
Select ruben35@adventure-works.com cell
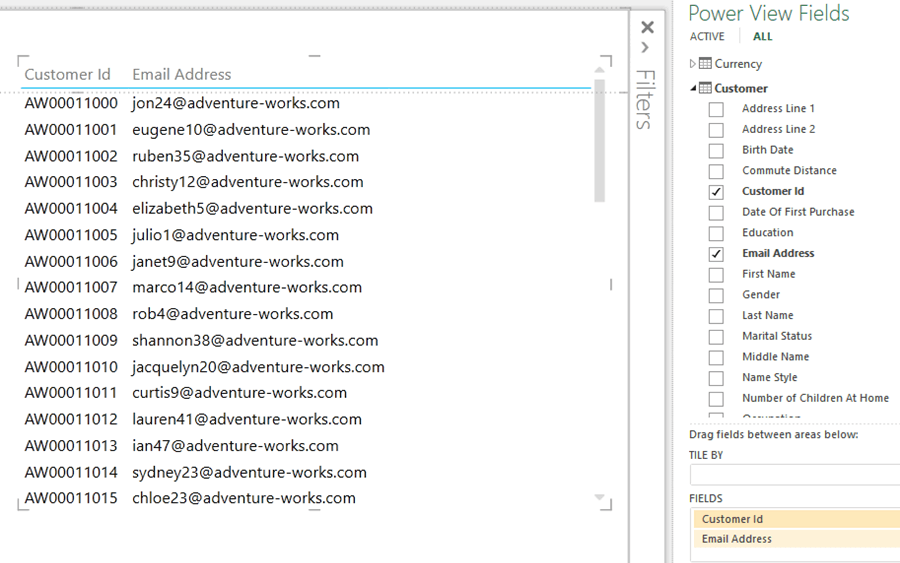[x=245, y=156]
